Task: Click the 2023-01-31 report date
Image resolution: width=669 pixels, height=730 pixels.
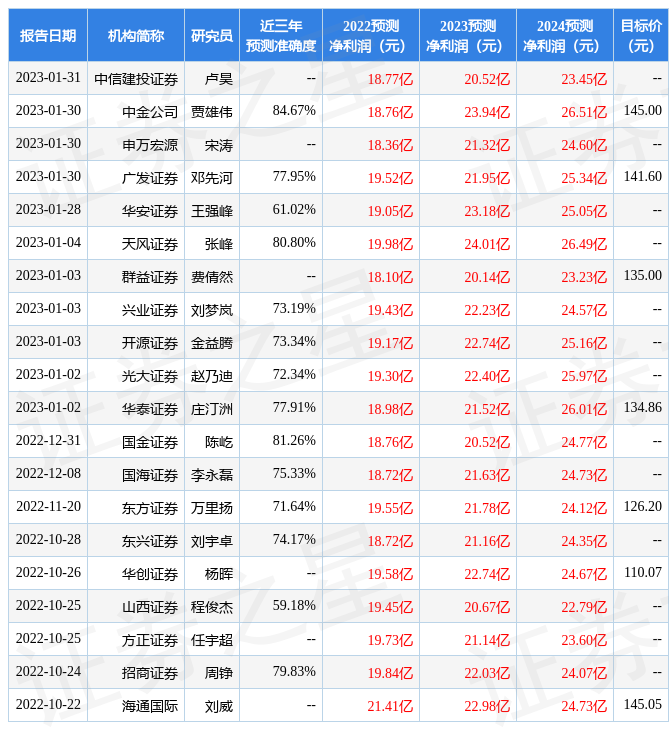Action: click(x=48, y=77)
